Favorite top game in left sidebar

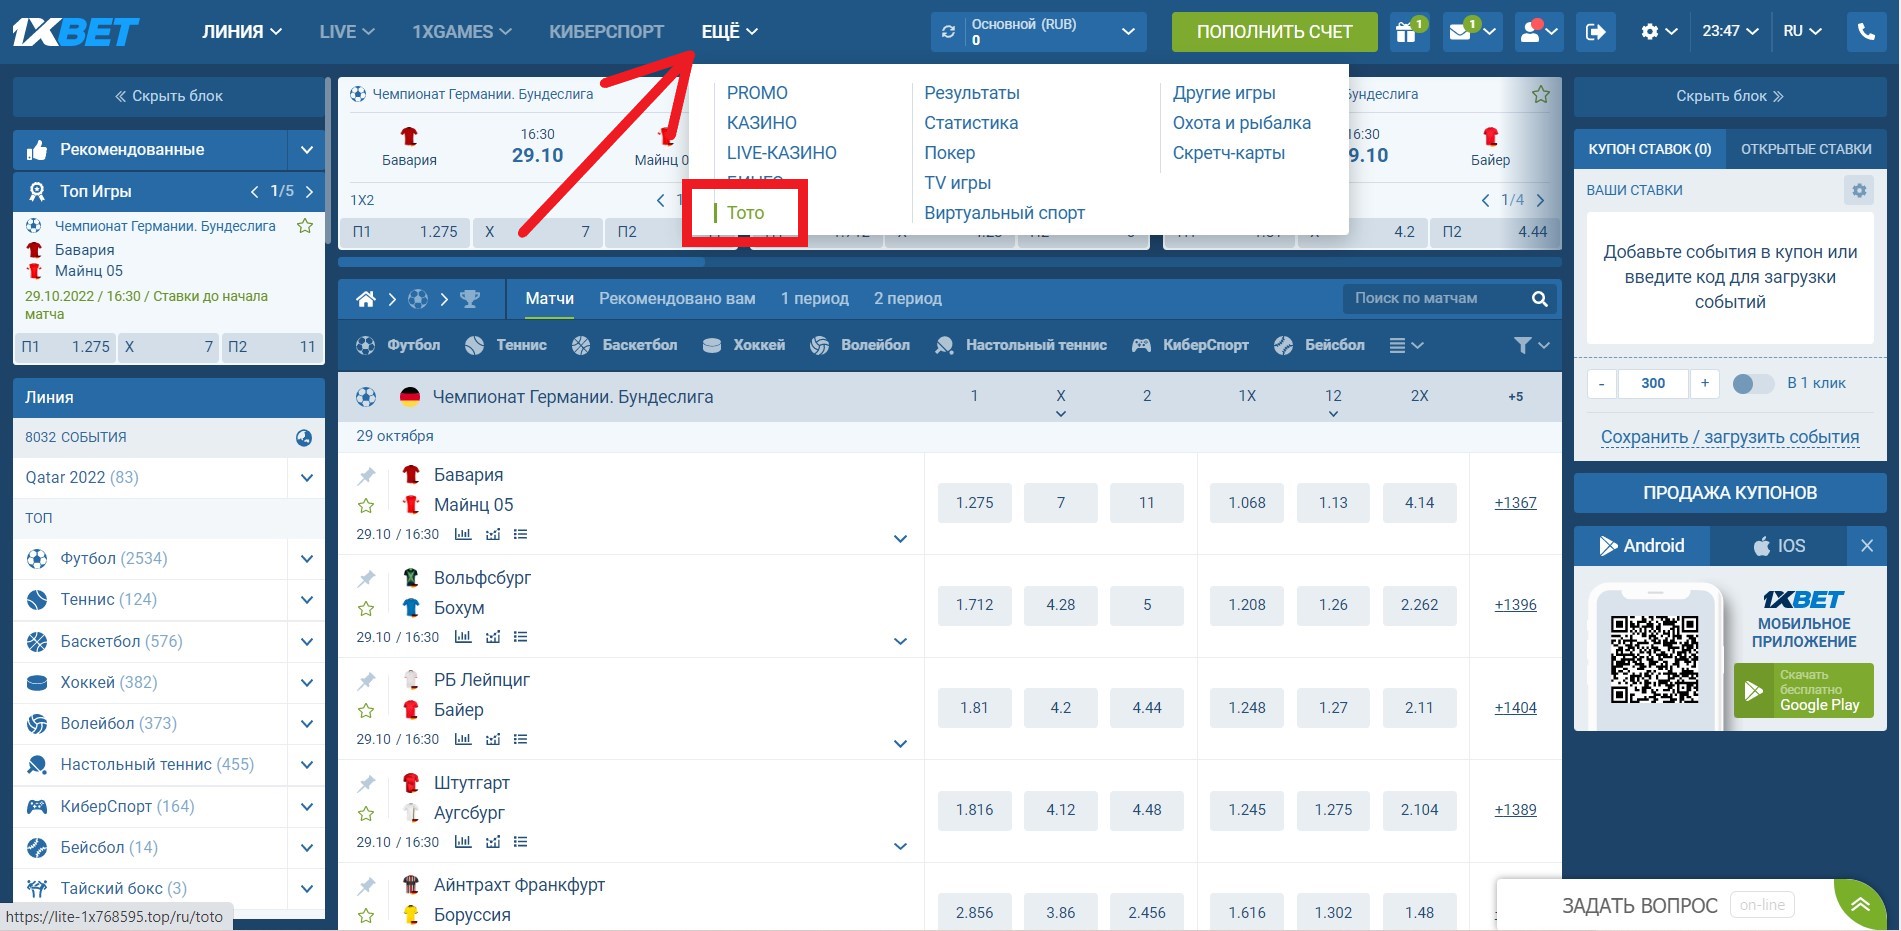pyautogui.click(x=305, y=226)
